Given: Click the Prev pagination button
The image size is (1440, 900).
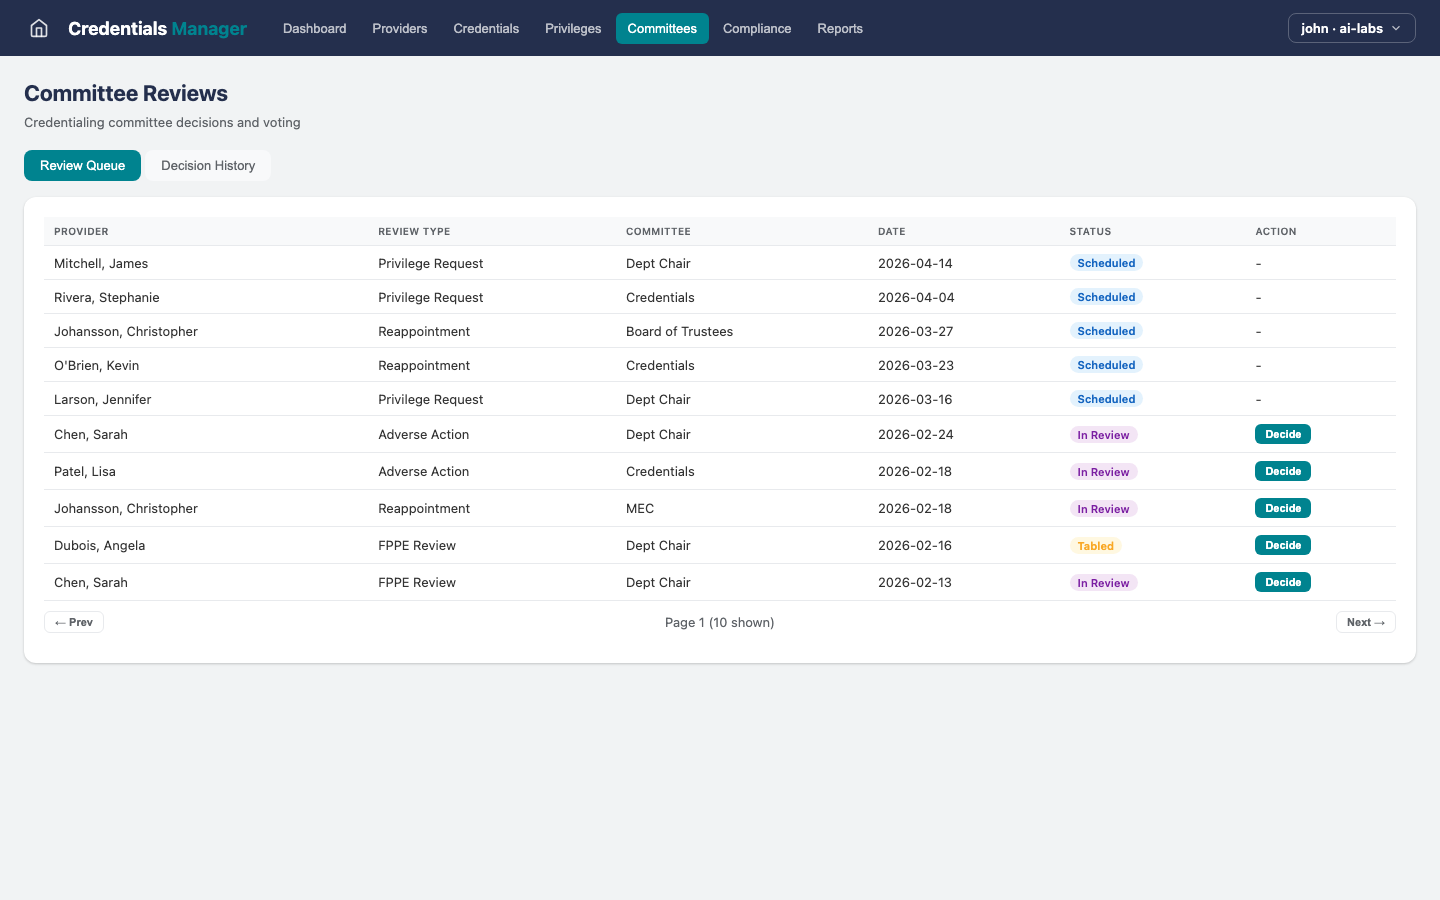Looking at the screenshot, I should click(74, 622).
